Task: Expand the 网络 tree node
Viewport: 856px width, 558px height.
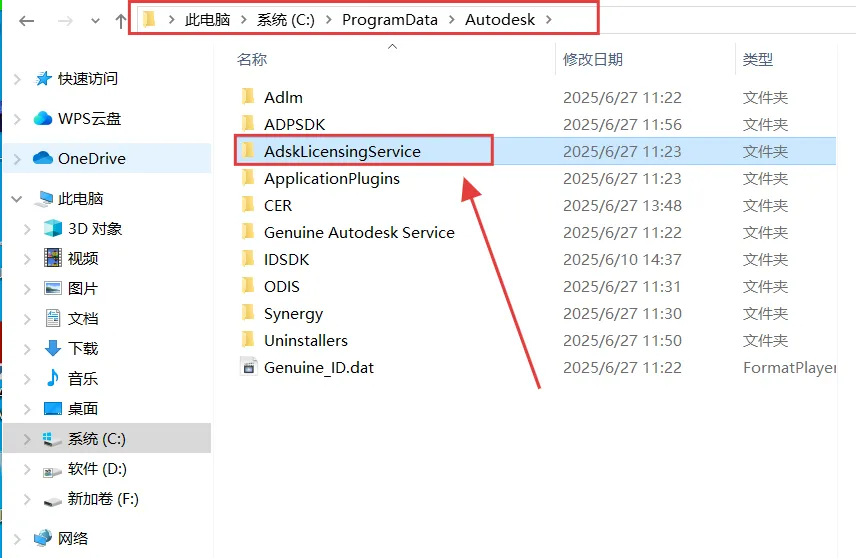Action: [17, 539]
